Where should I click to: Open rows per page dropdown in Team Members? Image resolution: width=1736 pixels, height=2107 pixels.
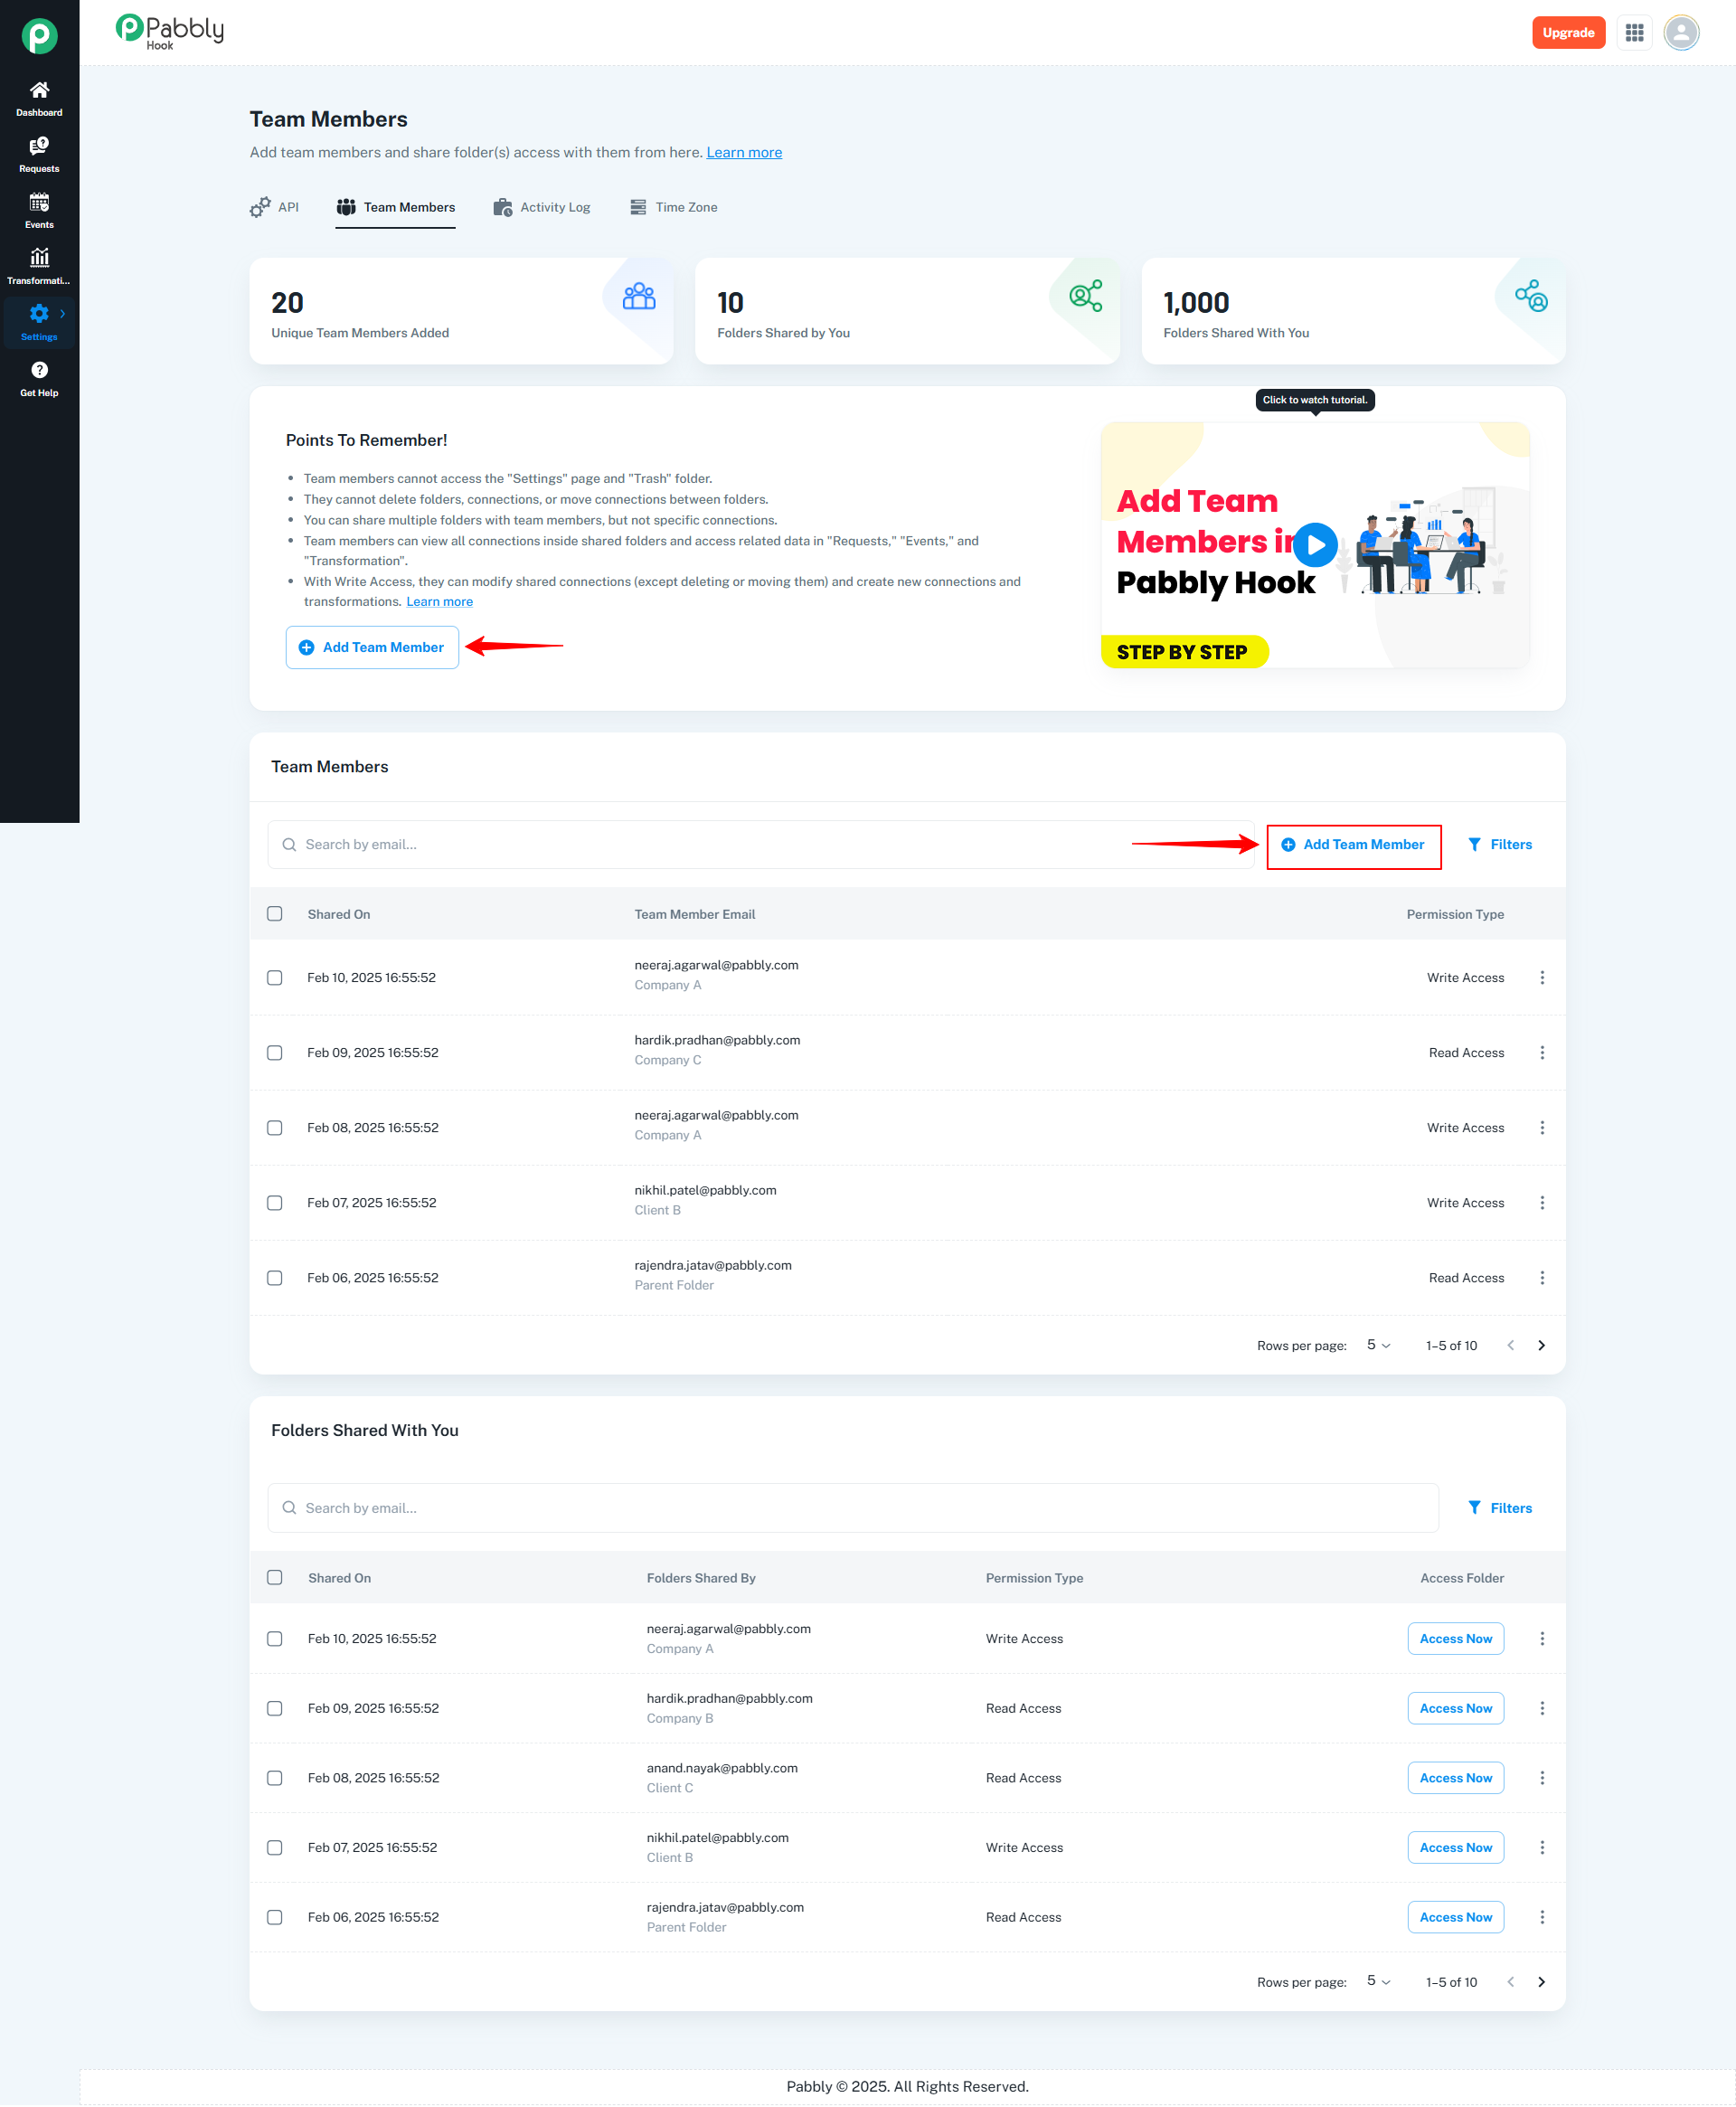tap(1378, 1345)
